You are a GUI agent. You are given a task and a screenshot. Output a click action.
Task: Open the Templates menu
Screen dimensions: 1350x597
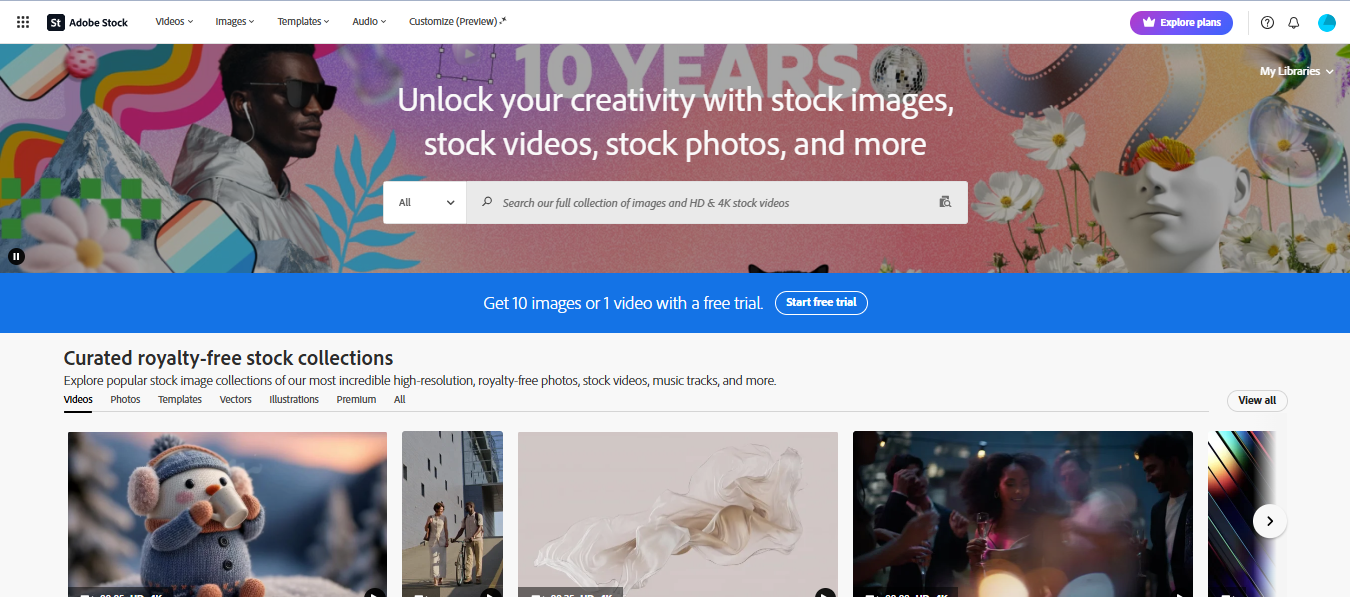[x=303, y=21]
